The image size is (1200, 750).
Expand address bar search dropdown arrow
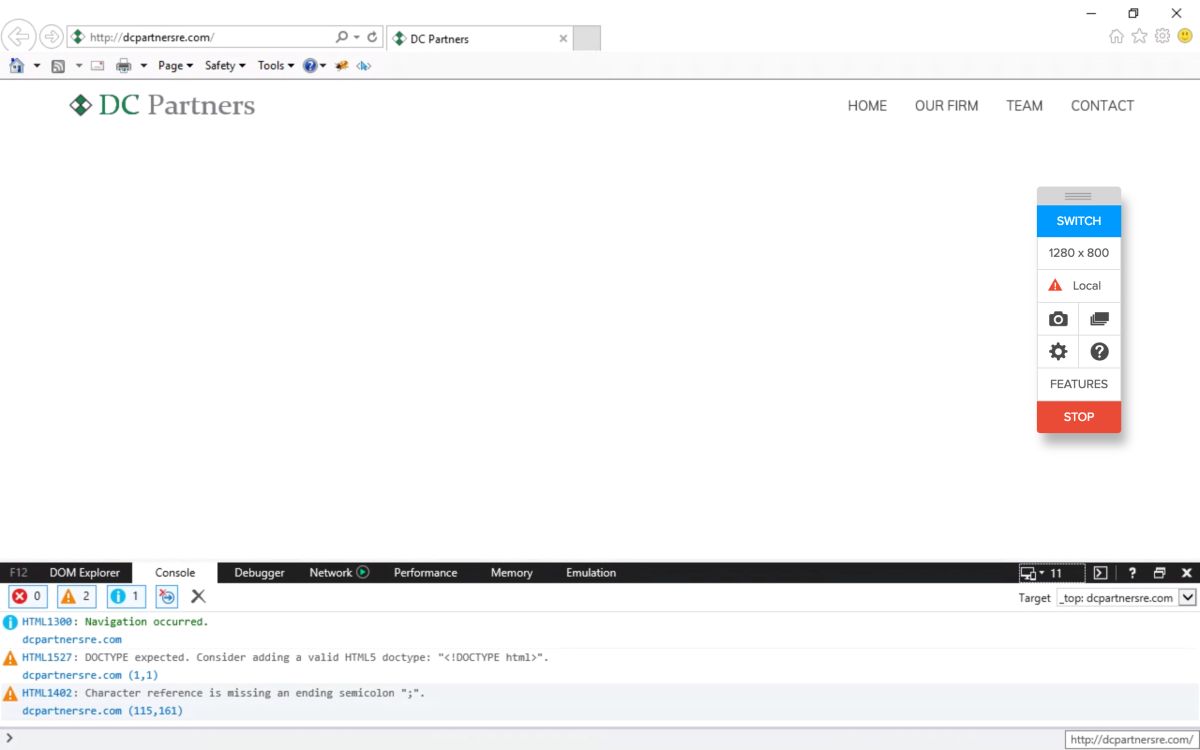tap(356, 37)
